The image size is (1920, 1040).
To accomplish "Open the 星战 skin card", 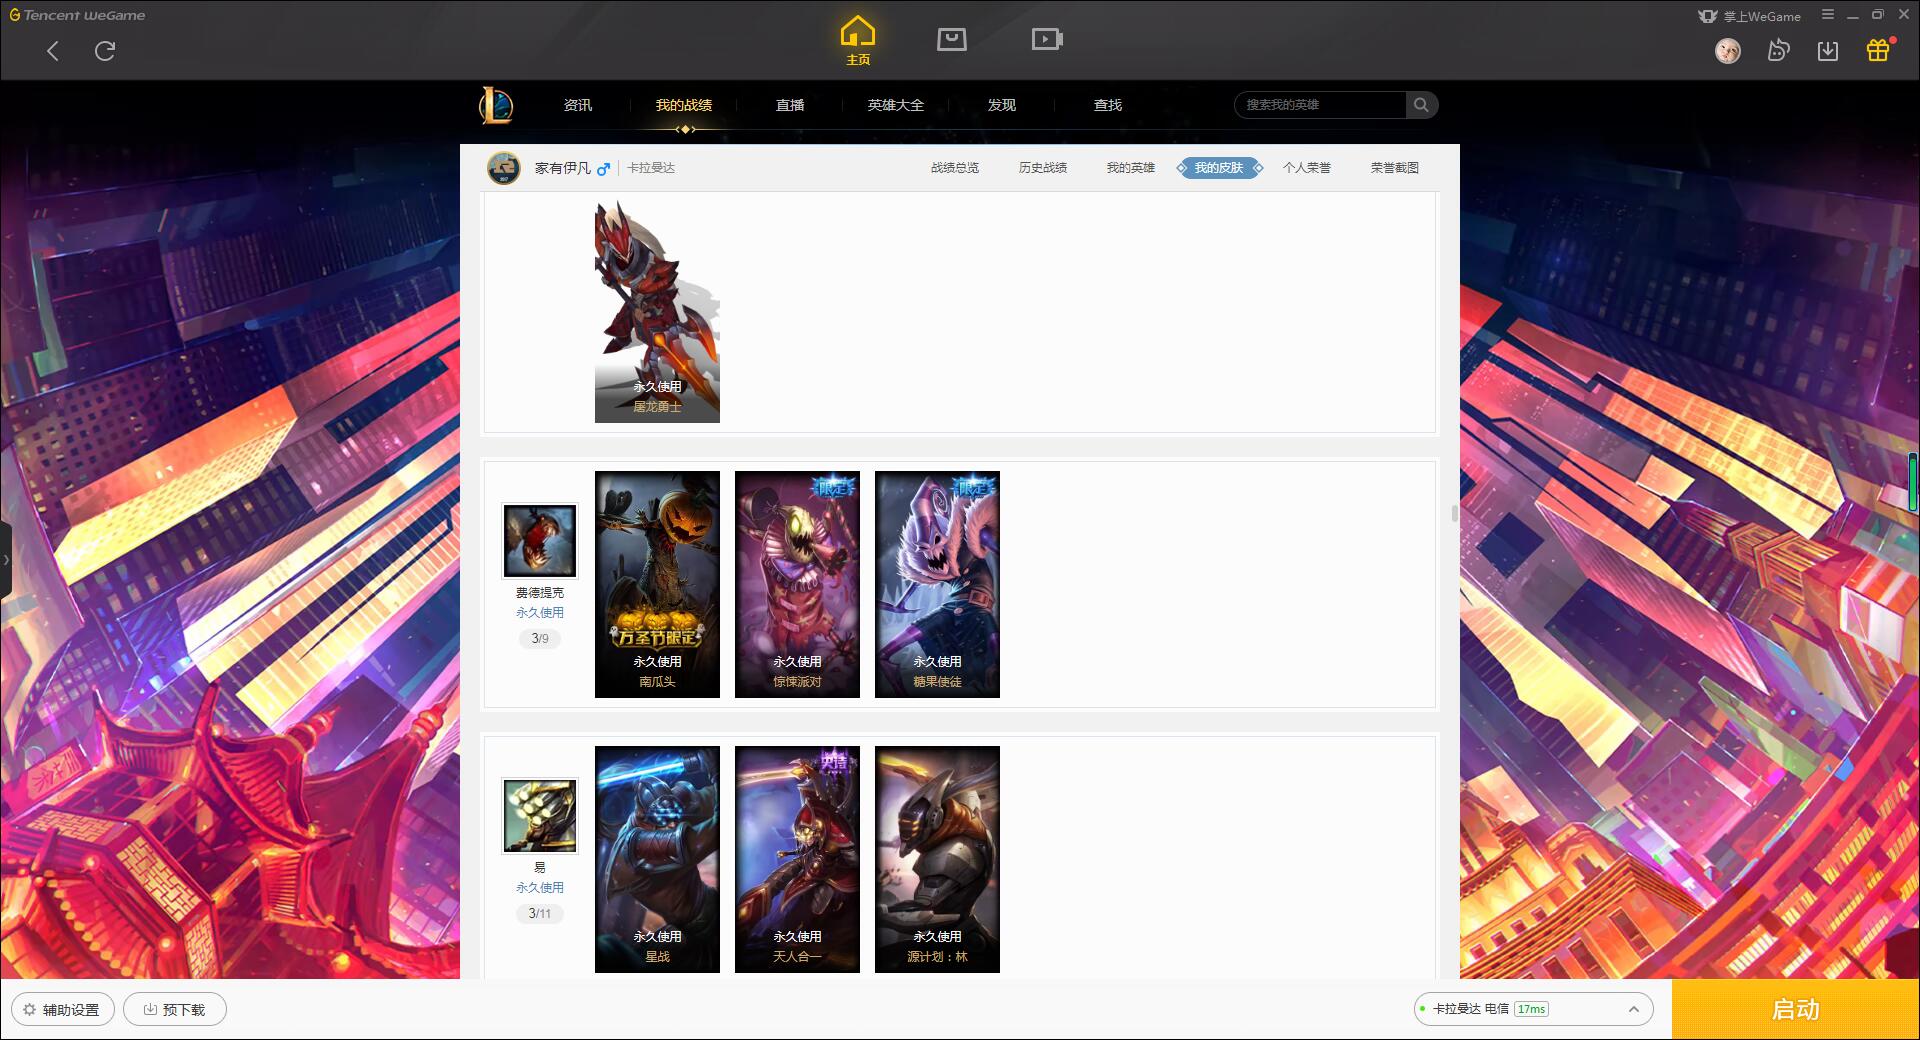I will point(657,859).
